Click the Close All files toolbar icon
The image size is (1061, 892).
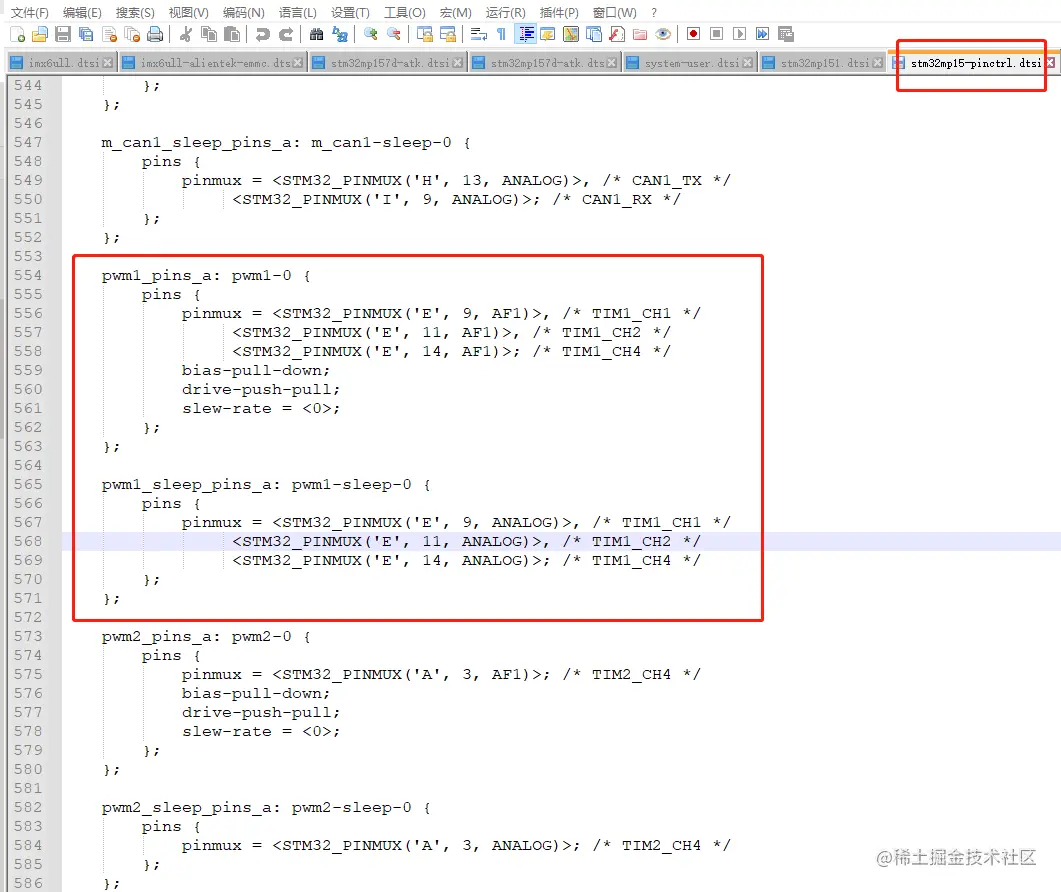(132, 34)
